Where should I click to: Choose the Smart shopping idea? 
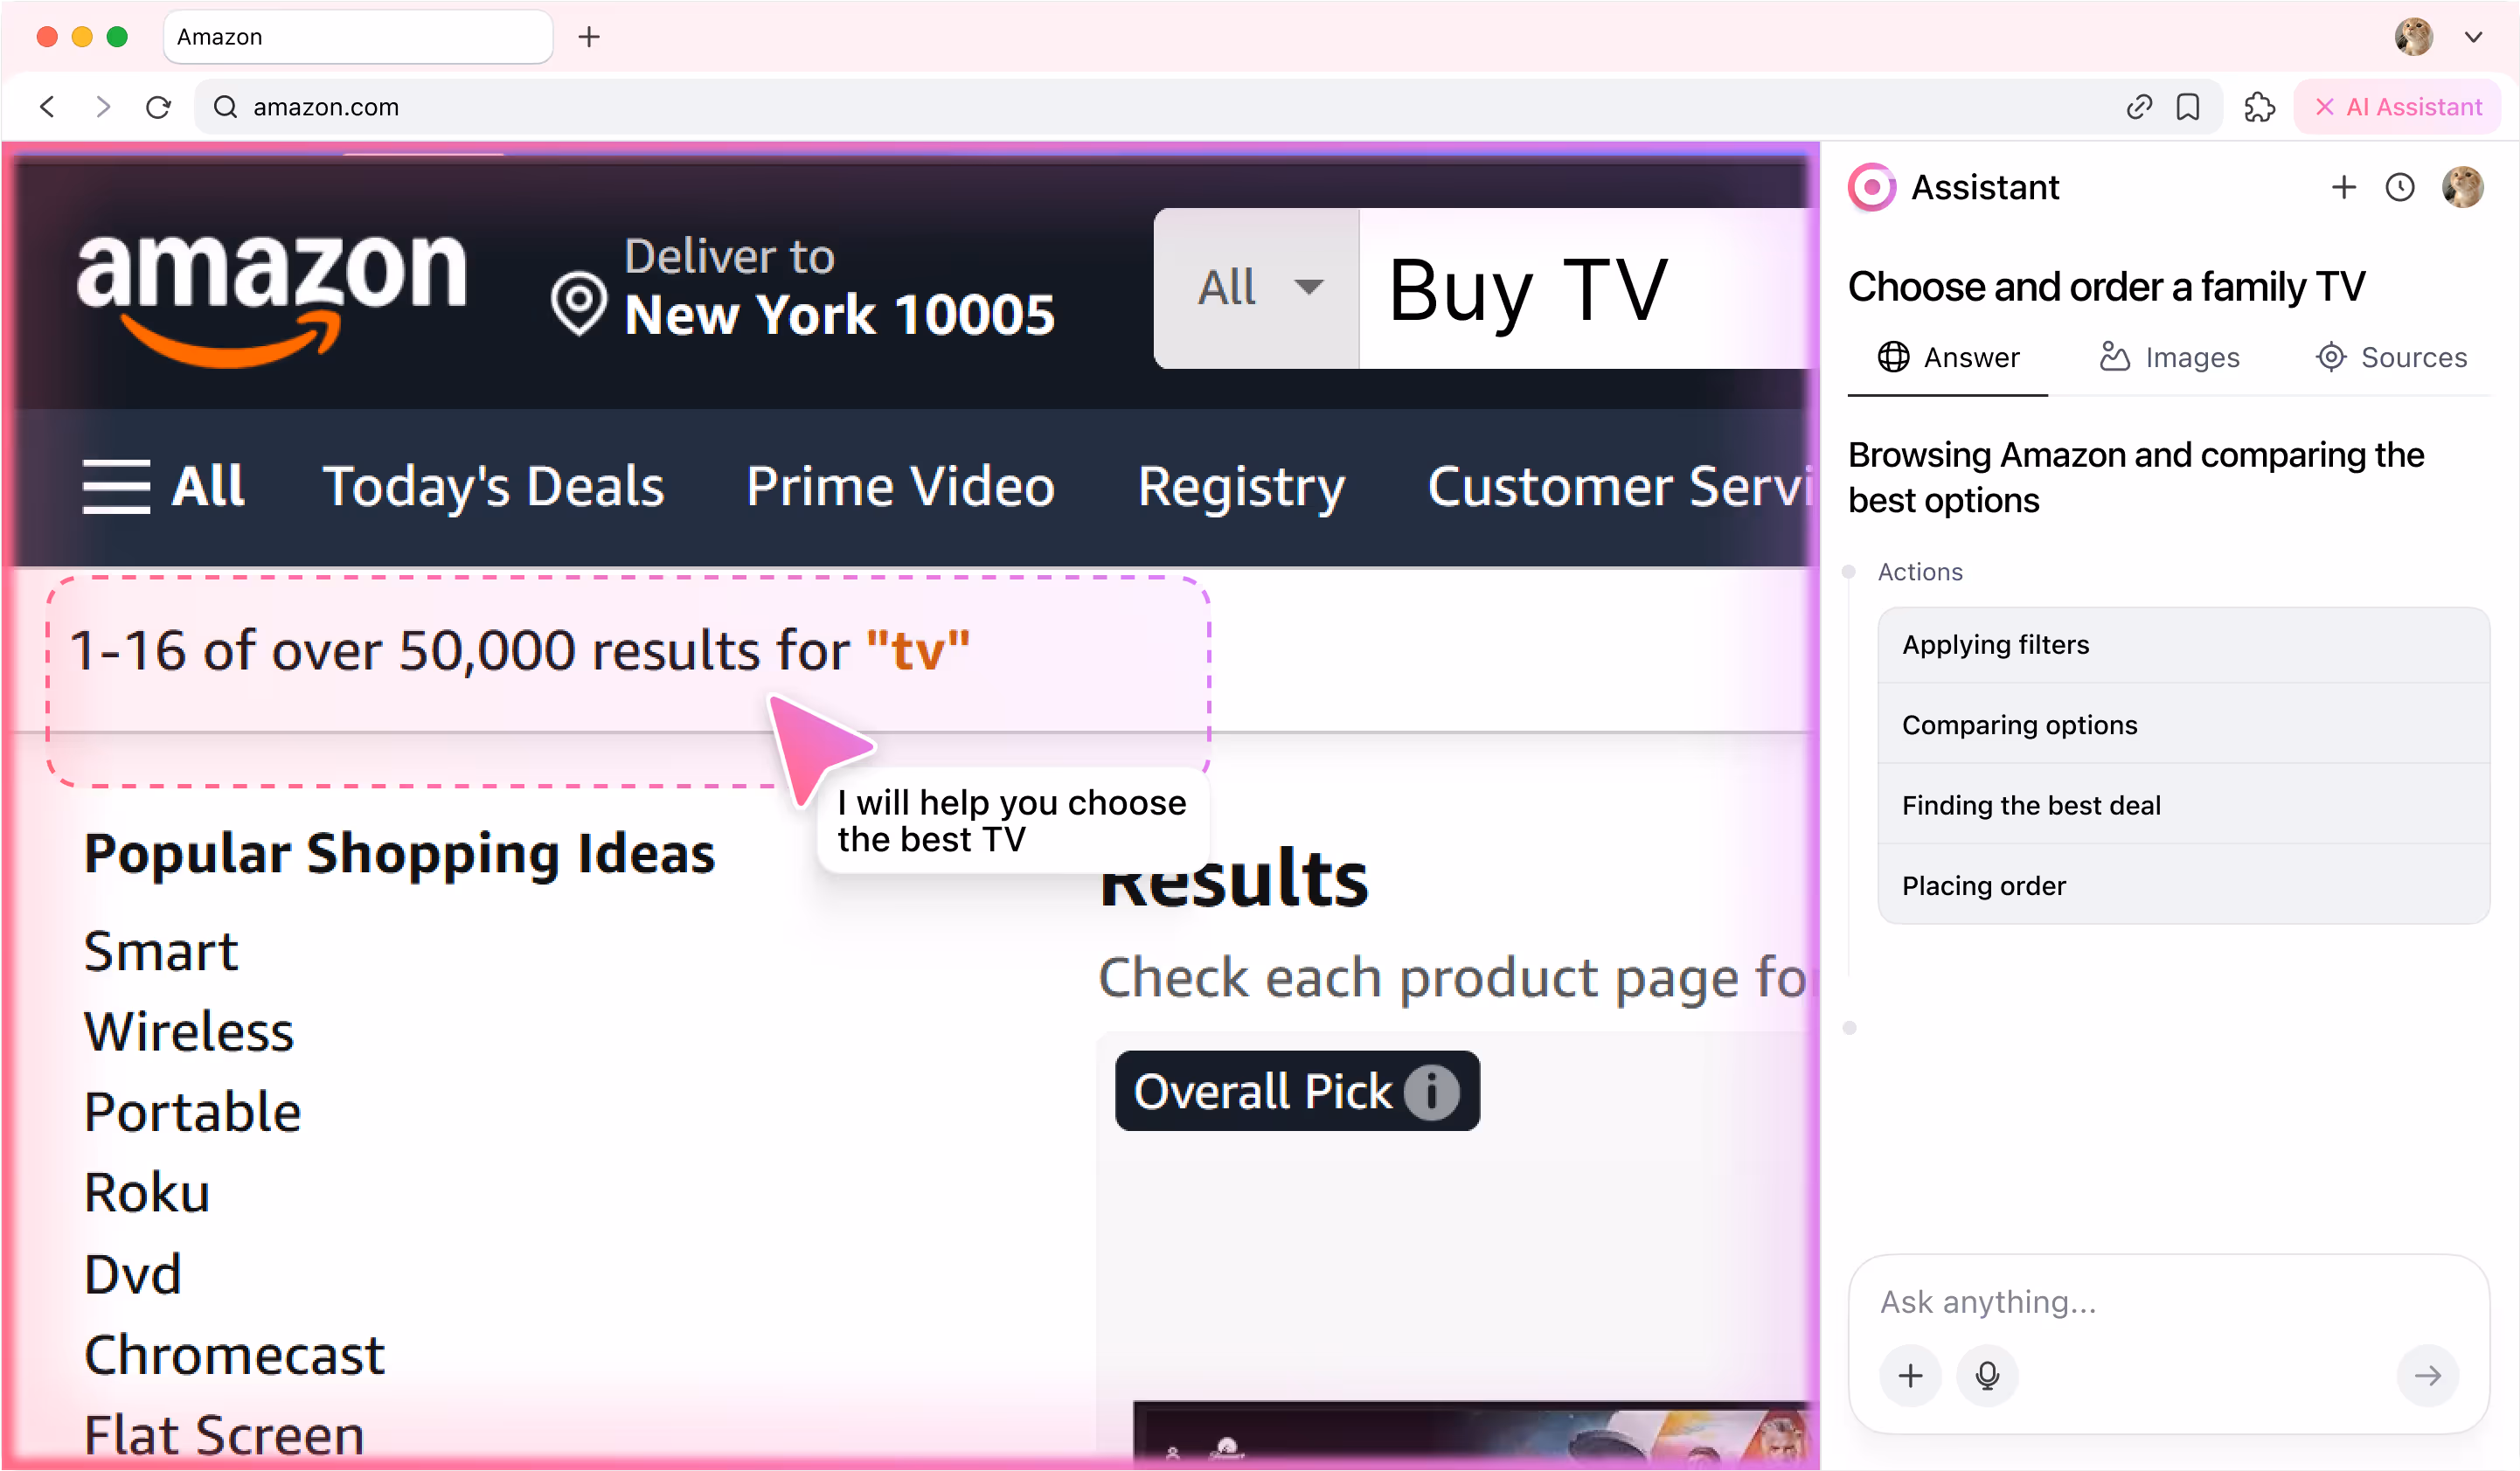tap(161, 951)
